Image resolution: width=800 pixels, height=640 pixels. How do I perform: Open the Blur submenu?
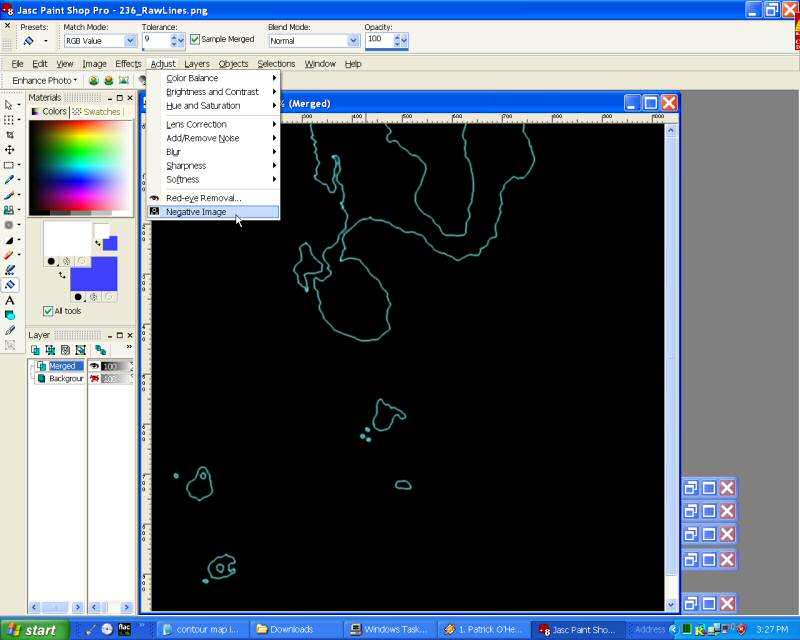pos(174,152)
